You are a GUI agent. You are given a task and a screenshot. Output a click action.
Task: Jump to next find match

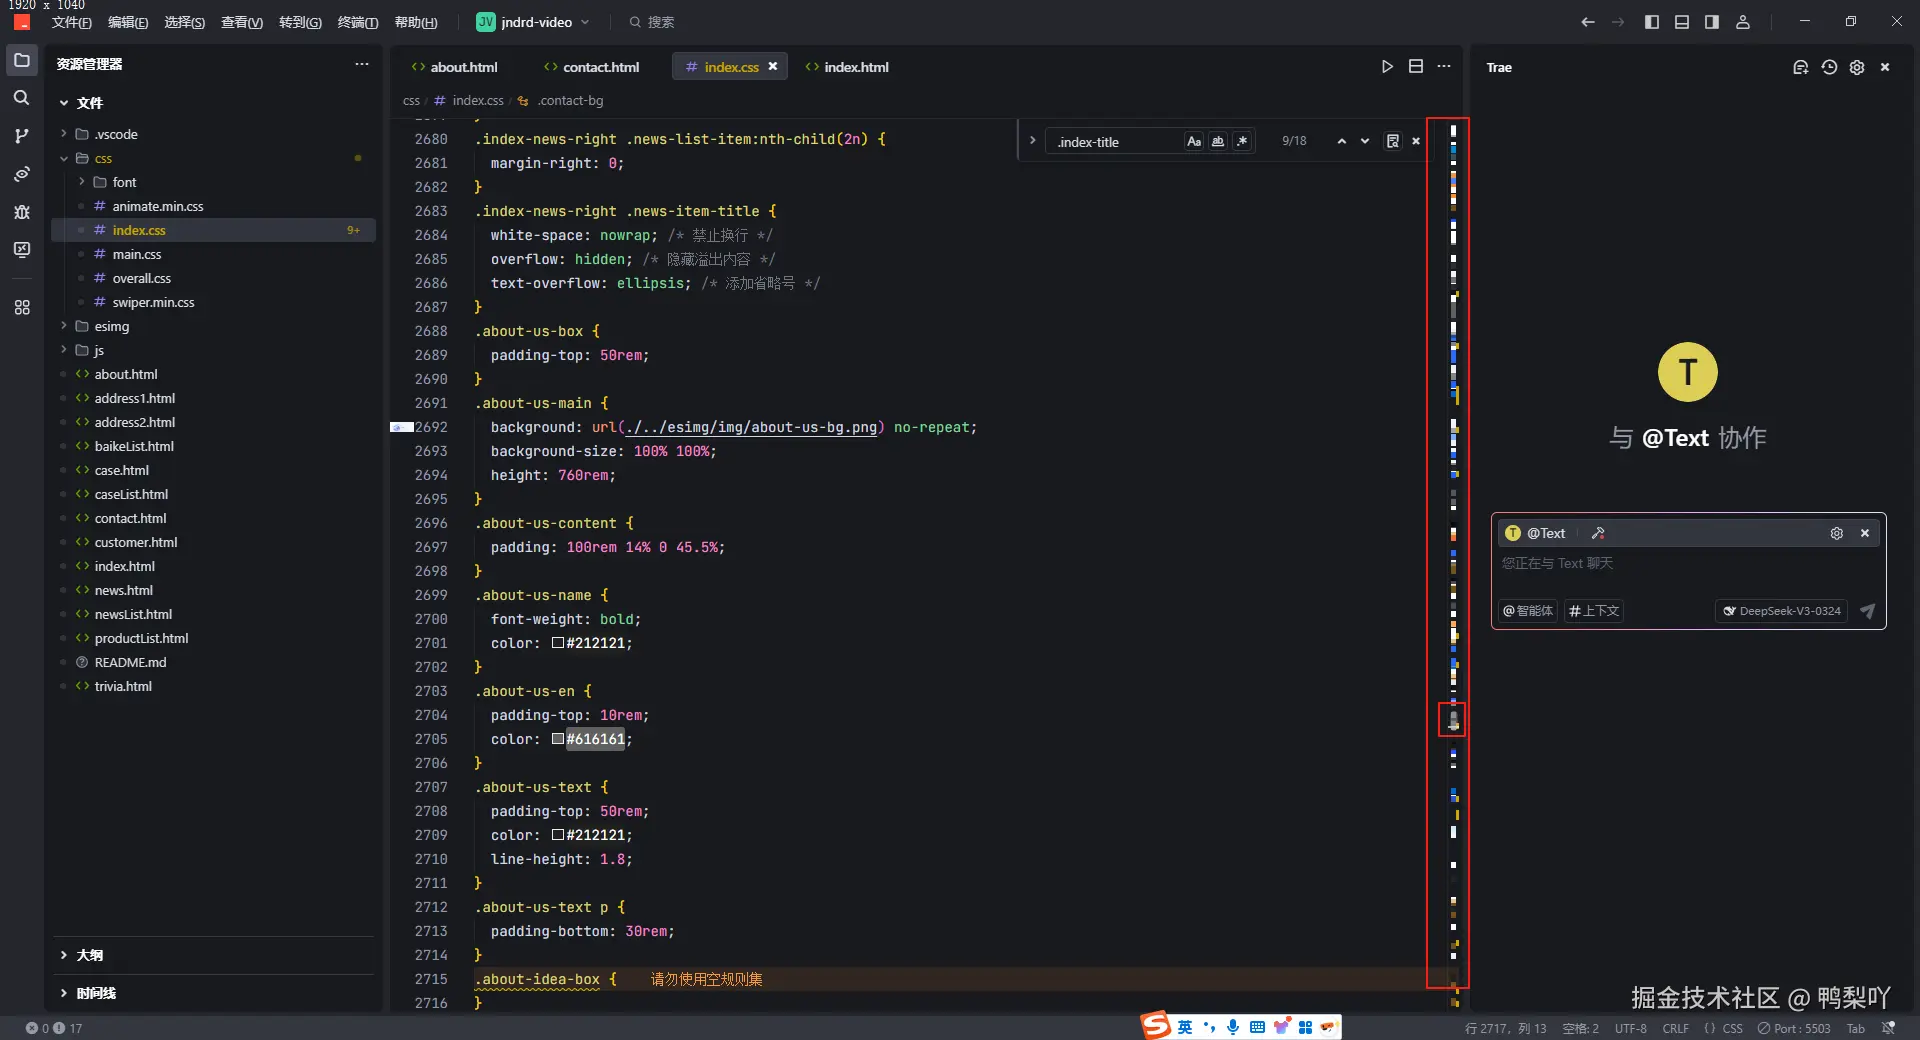pyautogui.click(x=1365, y=142)
